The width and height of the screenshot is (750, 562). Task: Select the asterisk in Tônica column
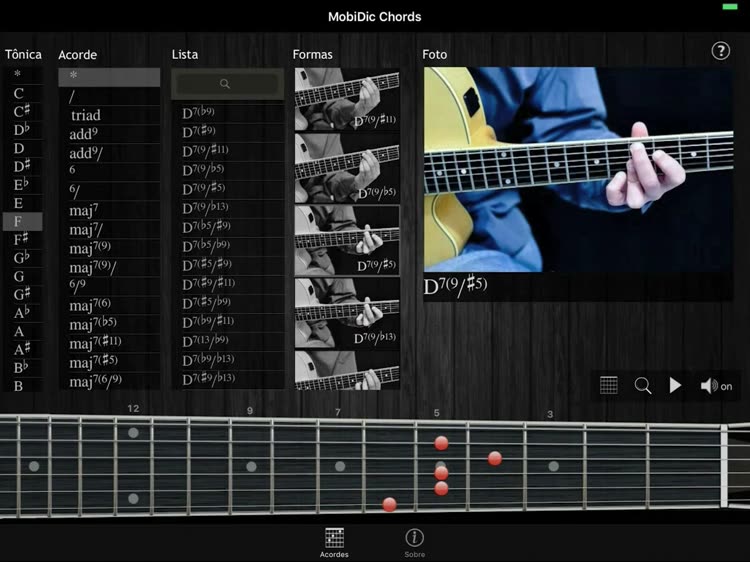pyautogui.click(x=22, y=74)
